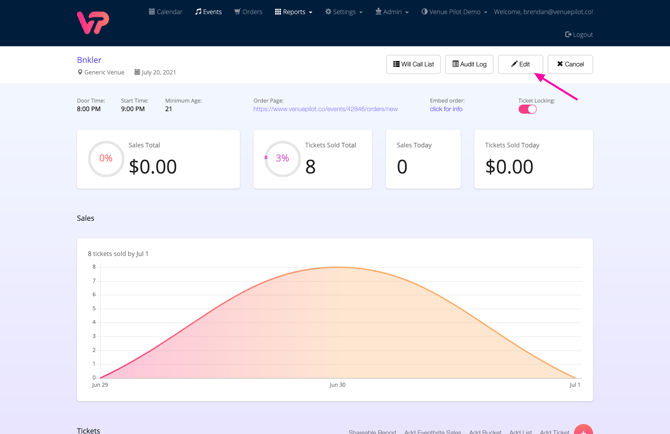
Task: Click the 0% sales total progress circle
Action: click(x=106, y=159)
